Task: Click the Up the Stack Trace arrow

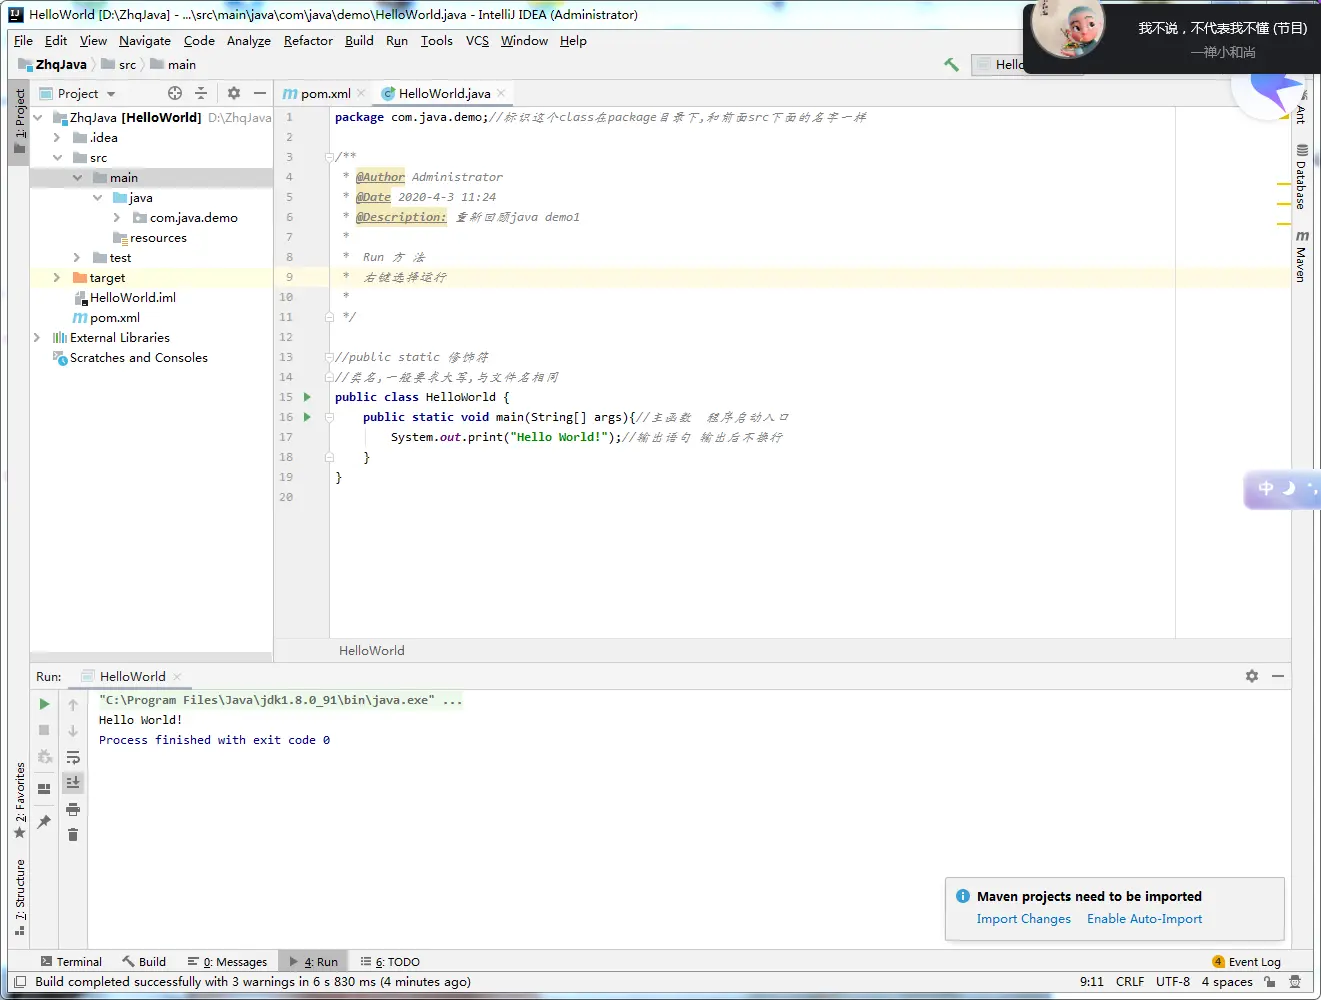Action: (73, 704)
